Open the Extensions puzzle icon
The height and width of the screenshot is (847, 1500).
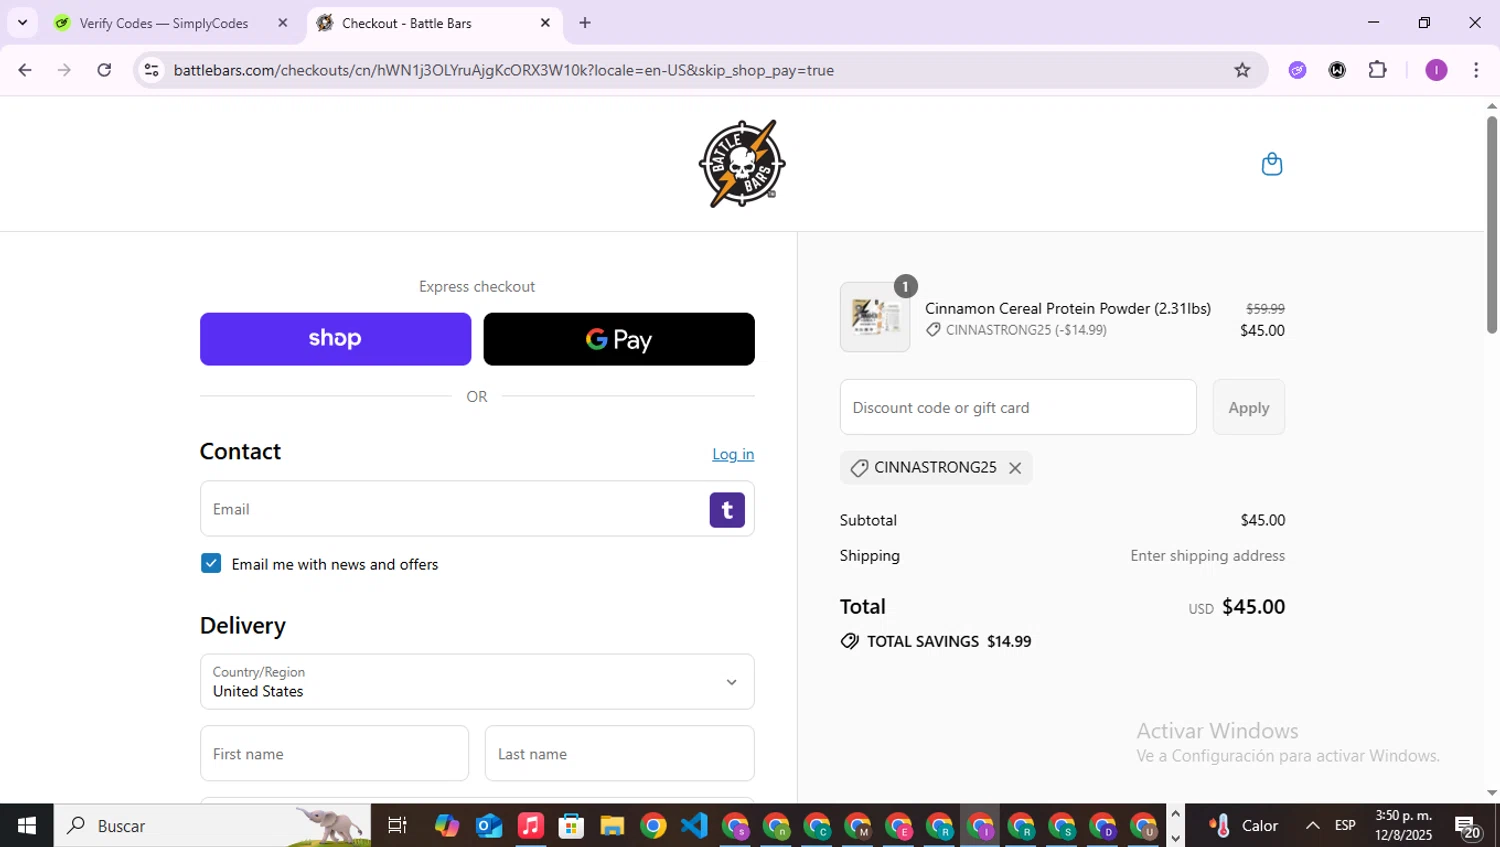(x=1377, y=70)
